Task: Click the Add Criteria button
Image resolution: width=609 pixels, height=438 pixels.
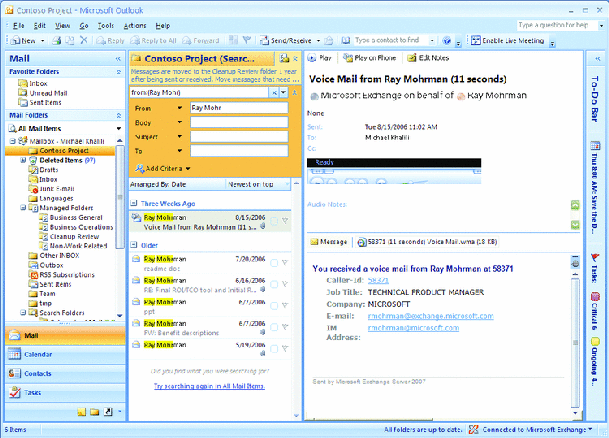Action: (x=162, y=169)
